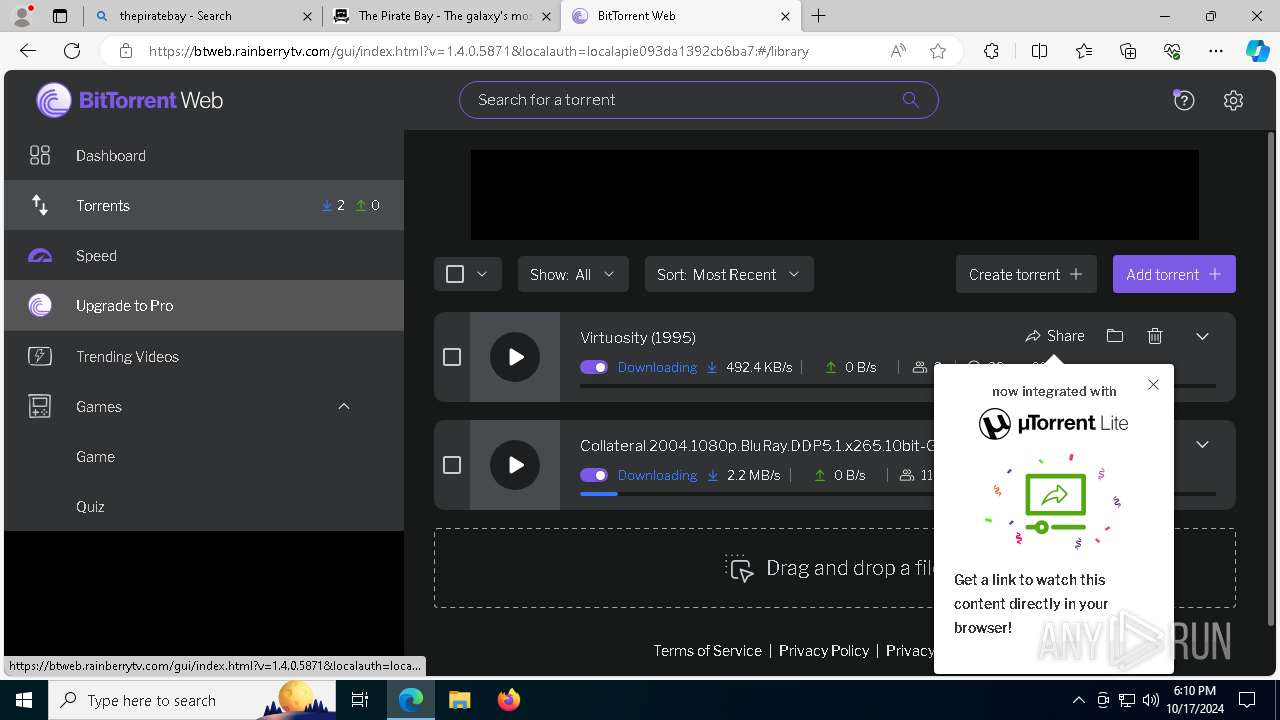Share the Virtuosity (1995) torrent
The image size is (1280, 720).
pos(1055,336)
